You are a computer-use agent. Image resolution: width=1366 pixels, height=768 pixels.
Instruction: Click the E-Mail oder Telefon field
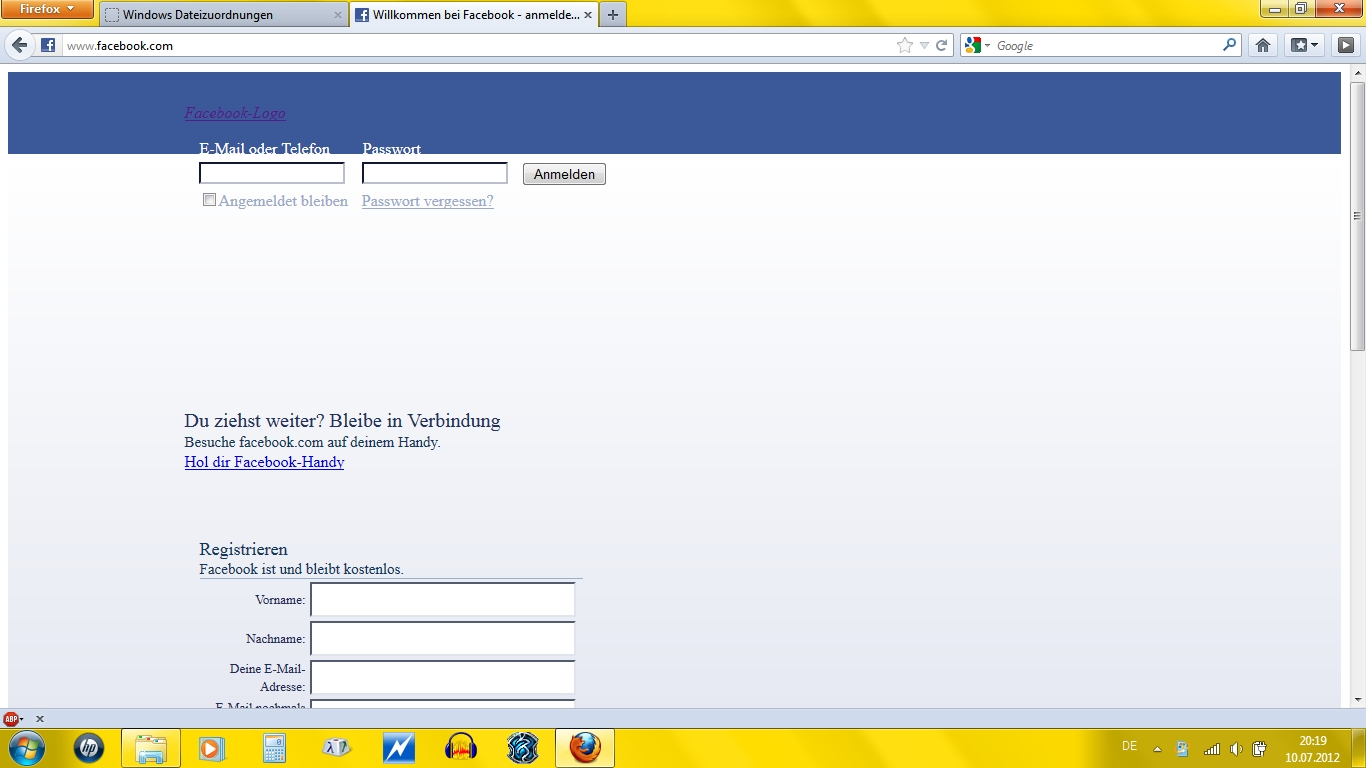click(272, 173)
